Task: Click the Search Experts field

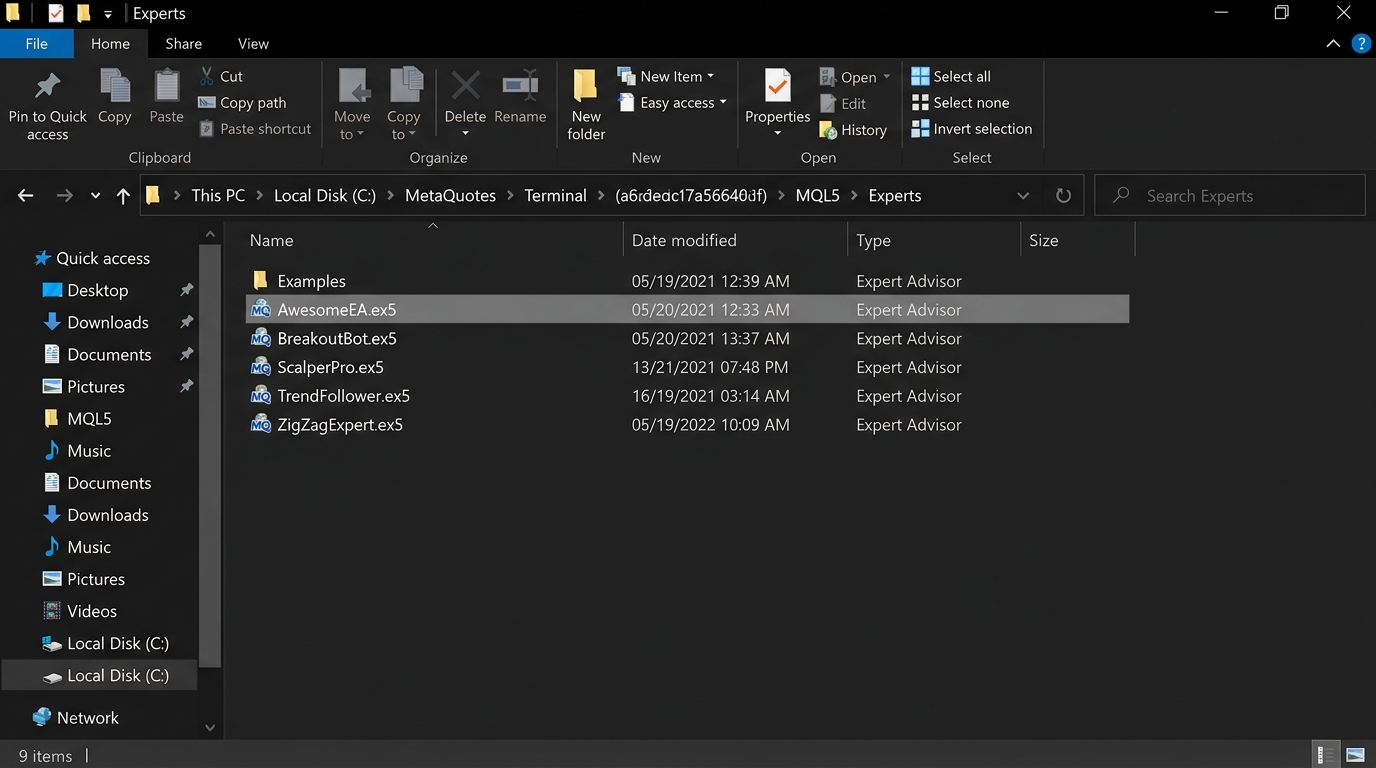Action: click(1230, 195)
